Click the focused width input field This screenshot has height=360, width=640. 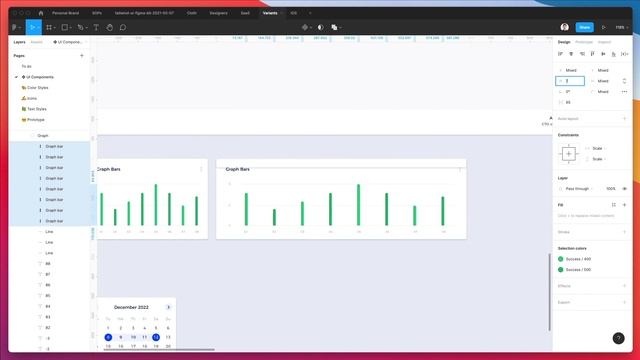pyautogui.click(x=570, y=81)
